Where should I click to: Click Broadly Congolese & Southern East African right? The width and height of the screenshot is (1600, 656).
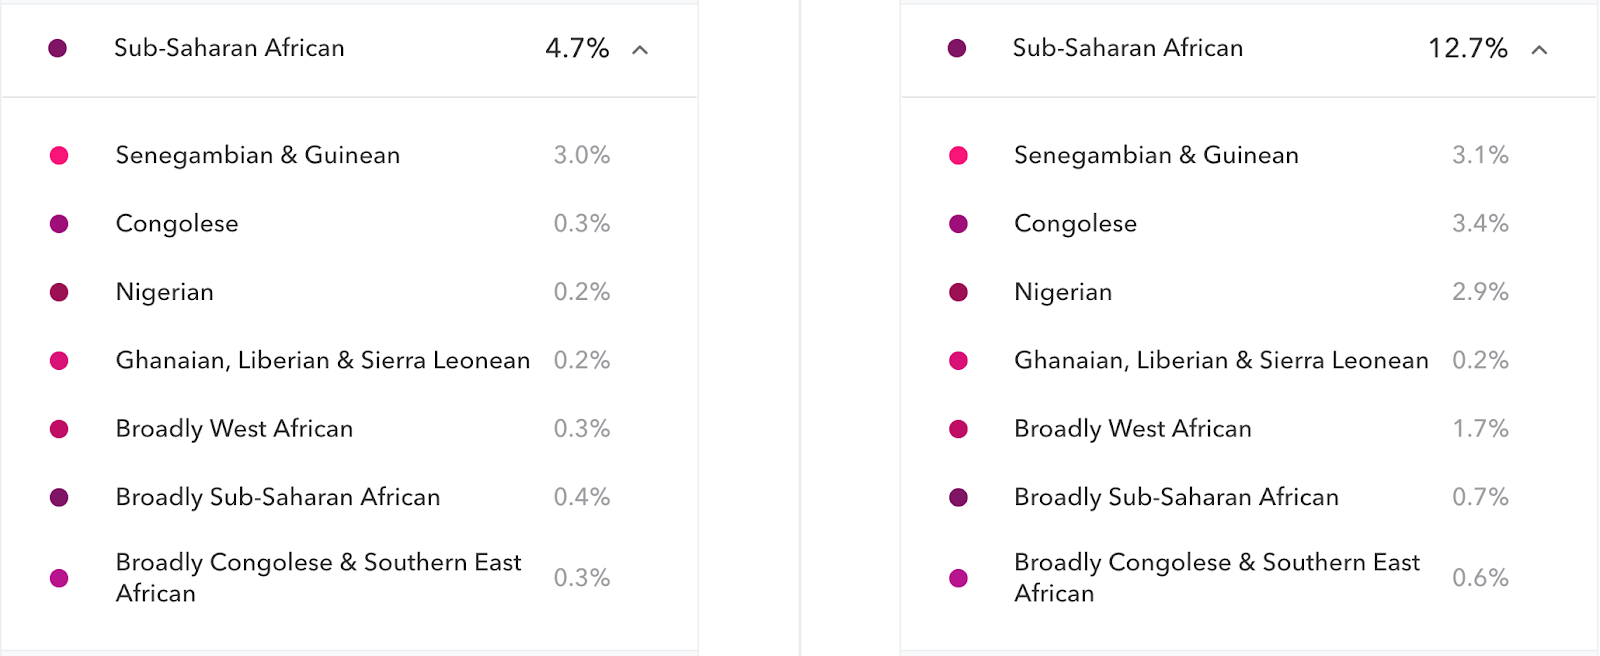pos(1216,577)
